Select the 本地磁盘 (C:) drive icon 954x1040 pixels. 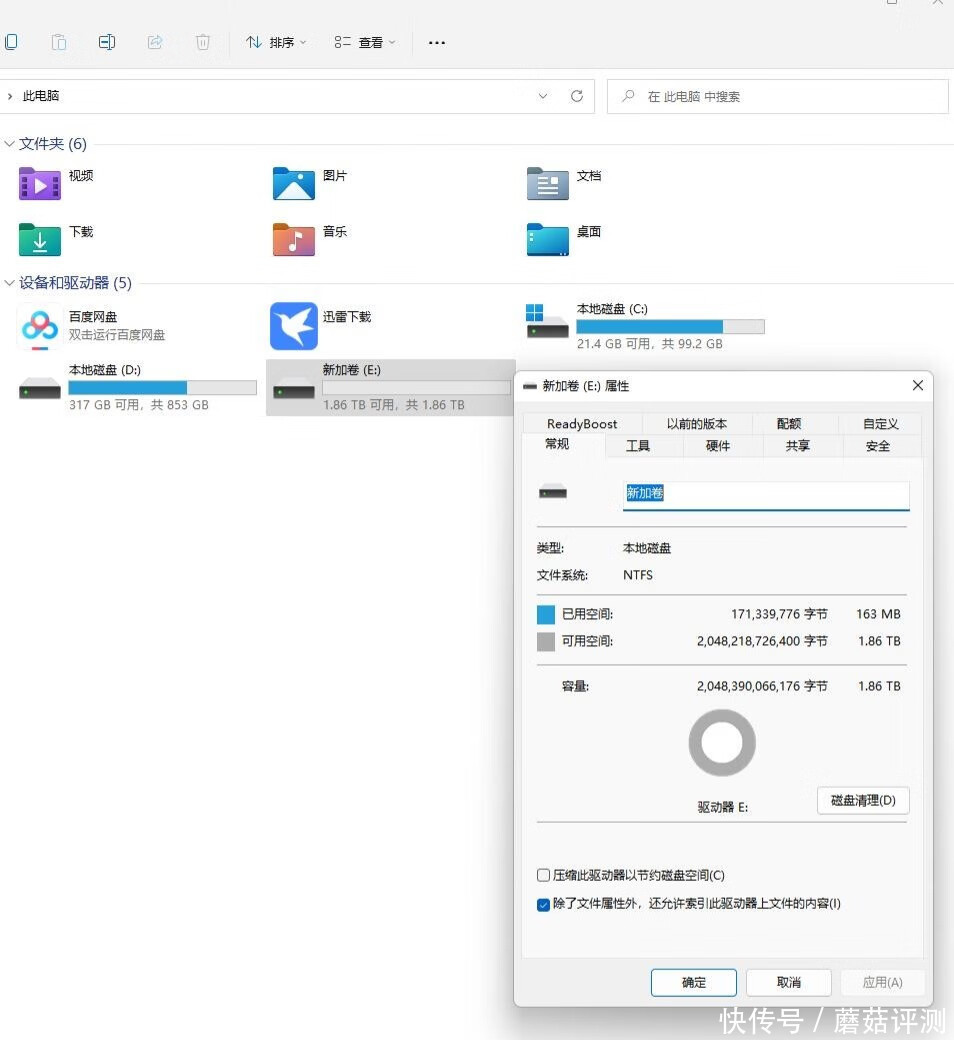(547, 322)
